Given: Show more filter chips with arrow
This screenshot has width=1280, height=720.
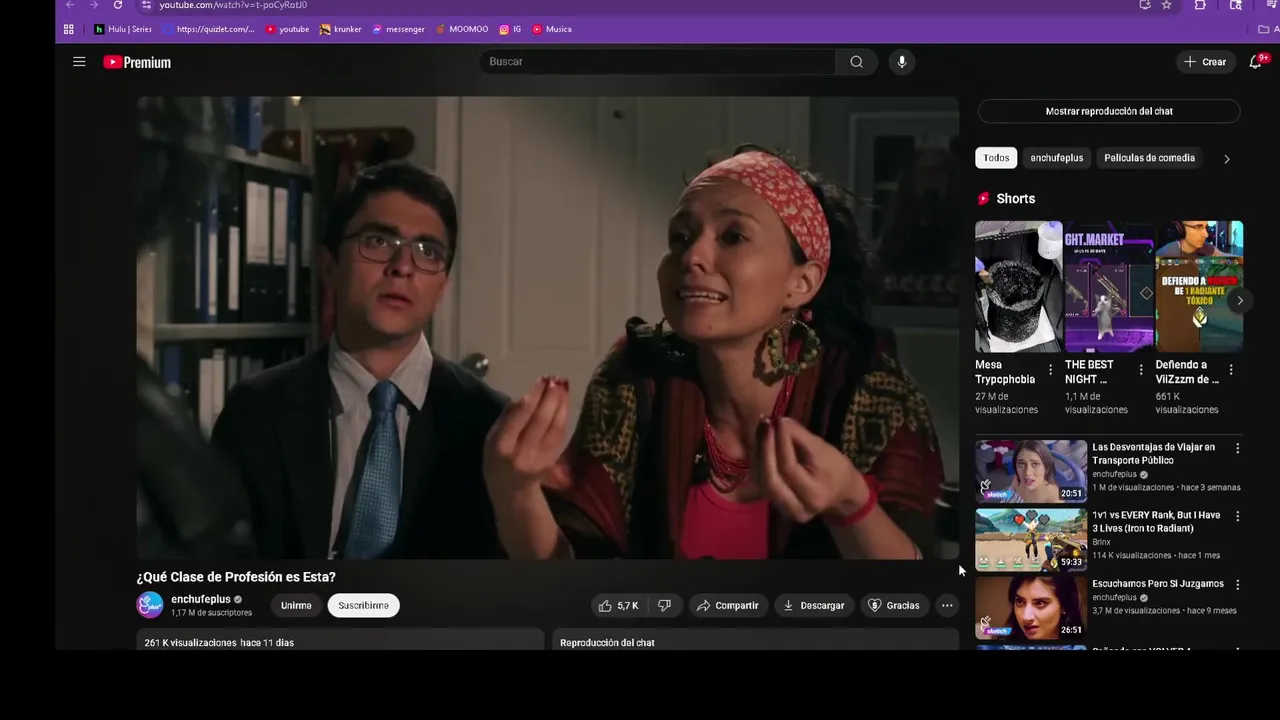Looking at the screenshot, I should coord(1227,159).
